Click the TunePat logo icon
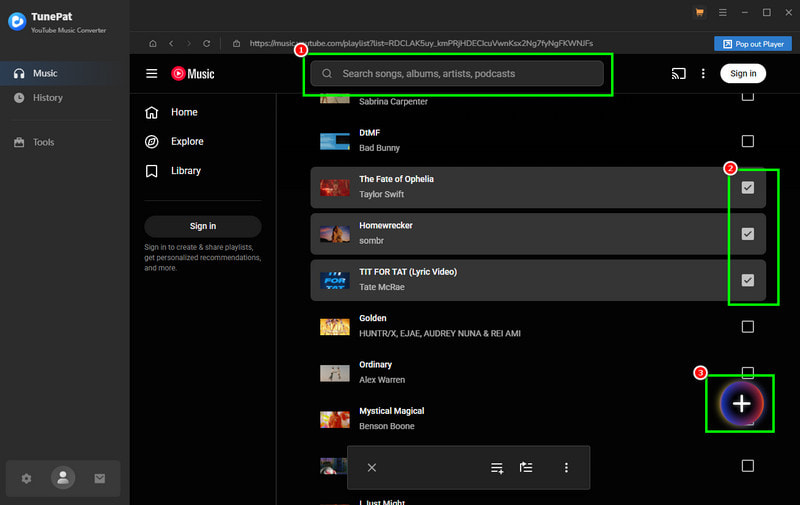 pyautogui.click(x=17, y=21)
